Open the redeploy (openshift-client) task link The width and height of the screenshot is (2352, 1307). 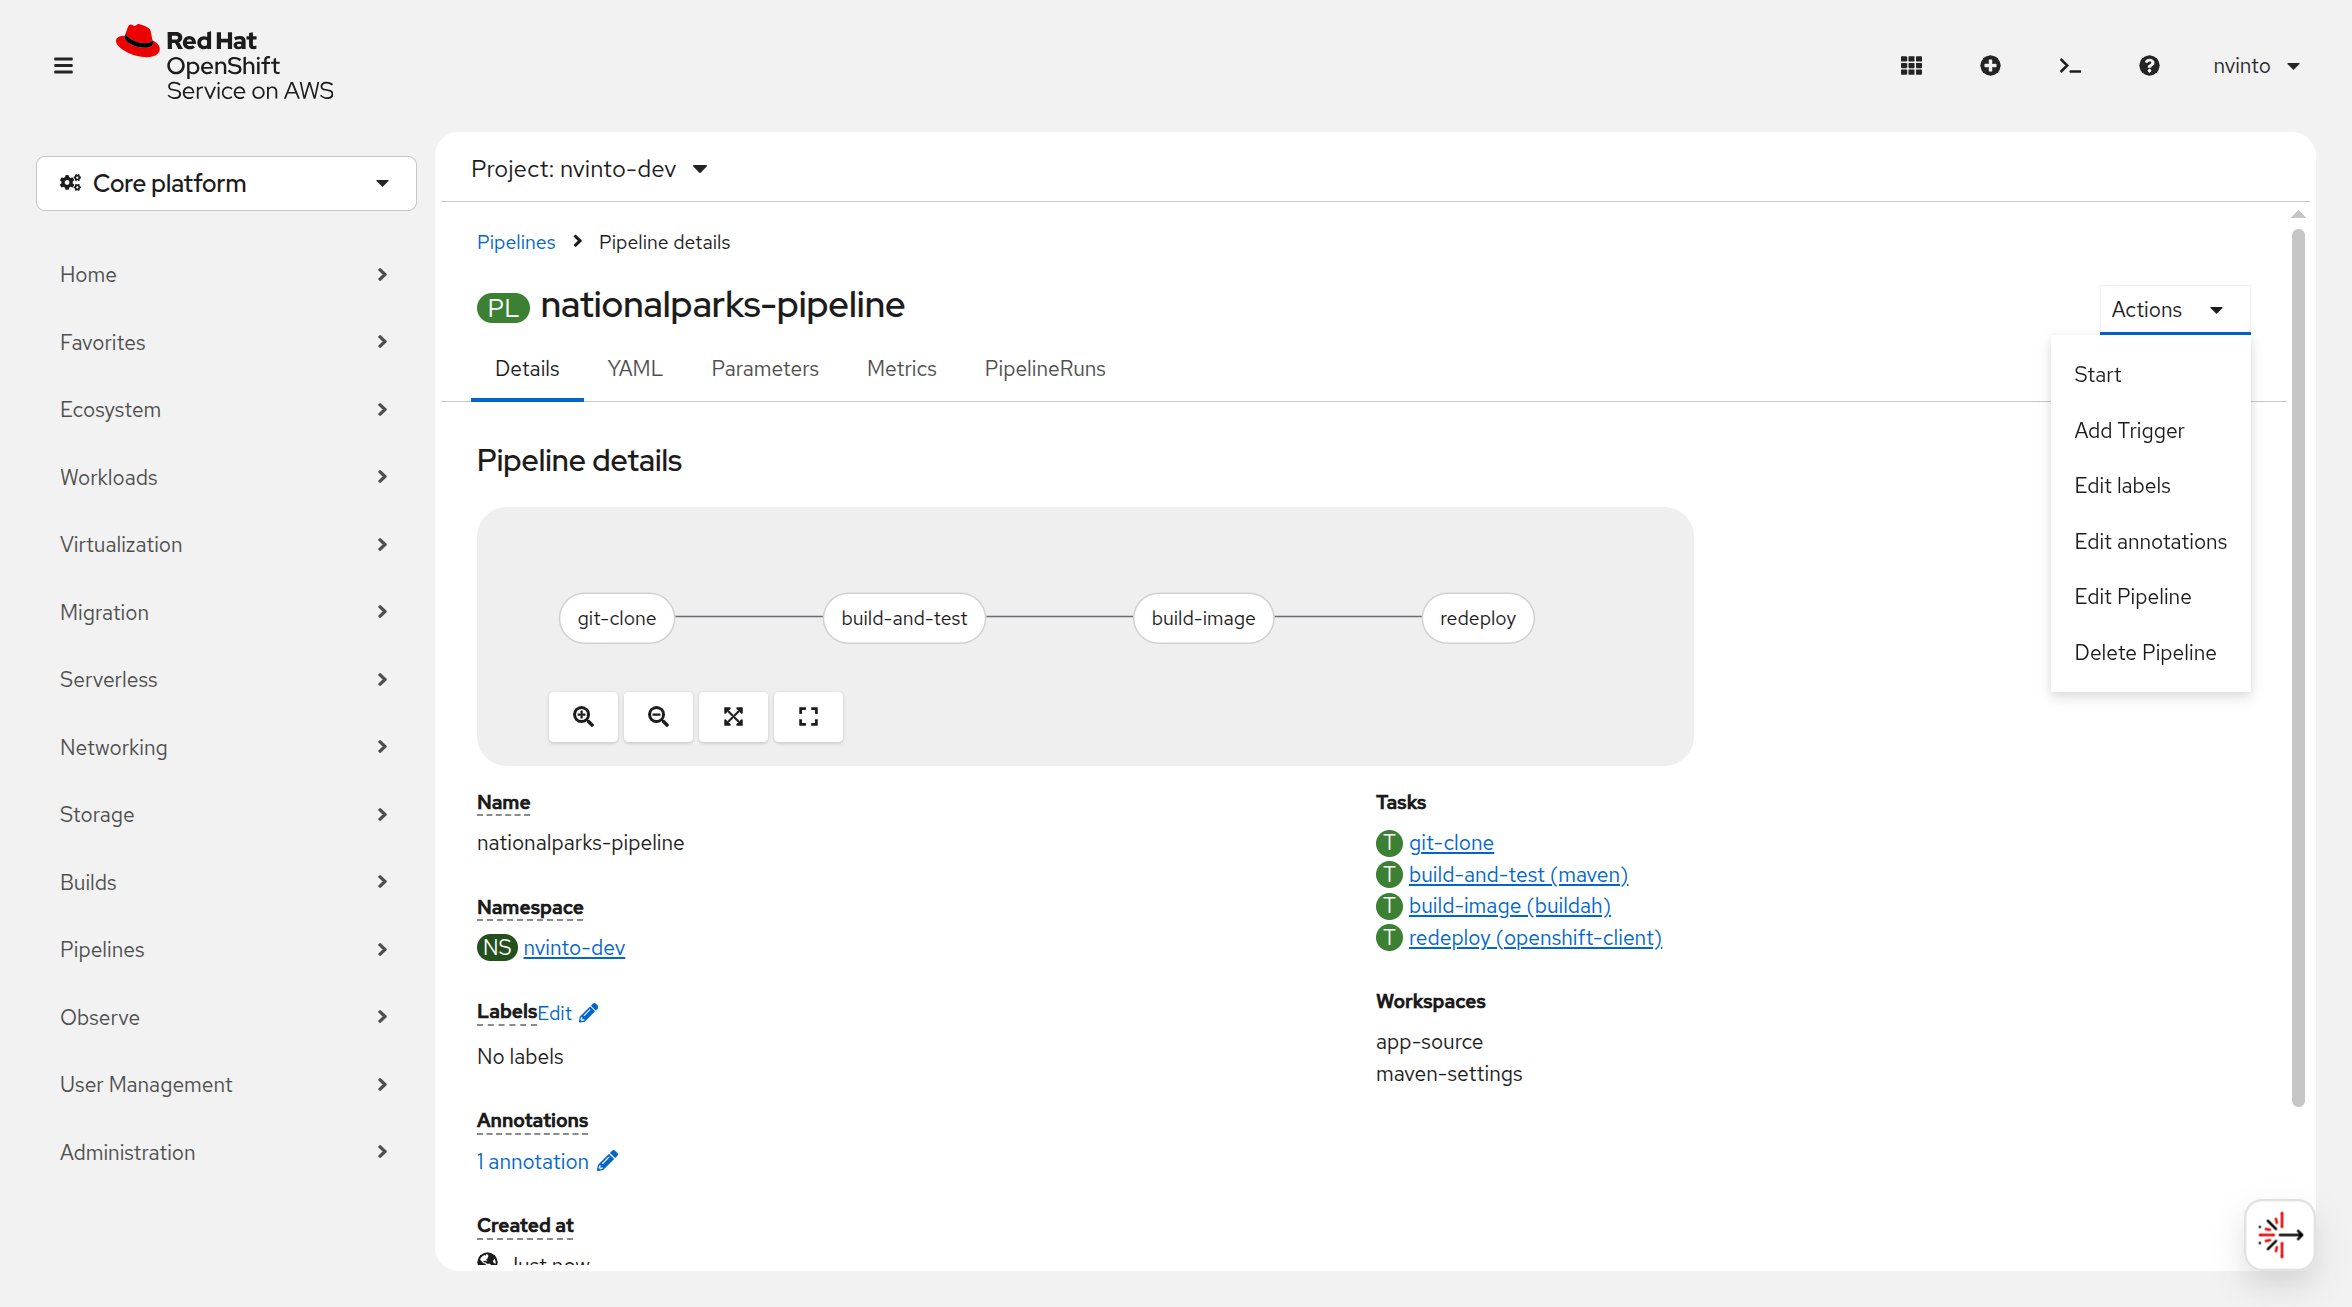coord(1535,938)
